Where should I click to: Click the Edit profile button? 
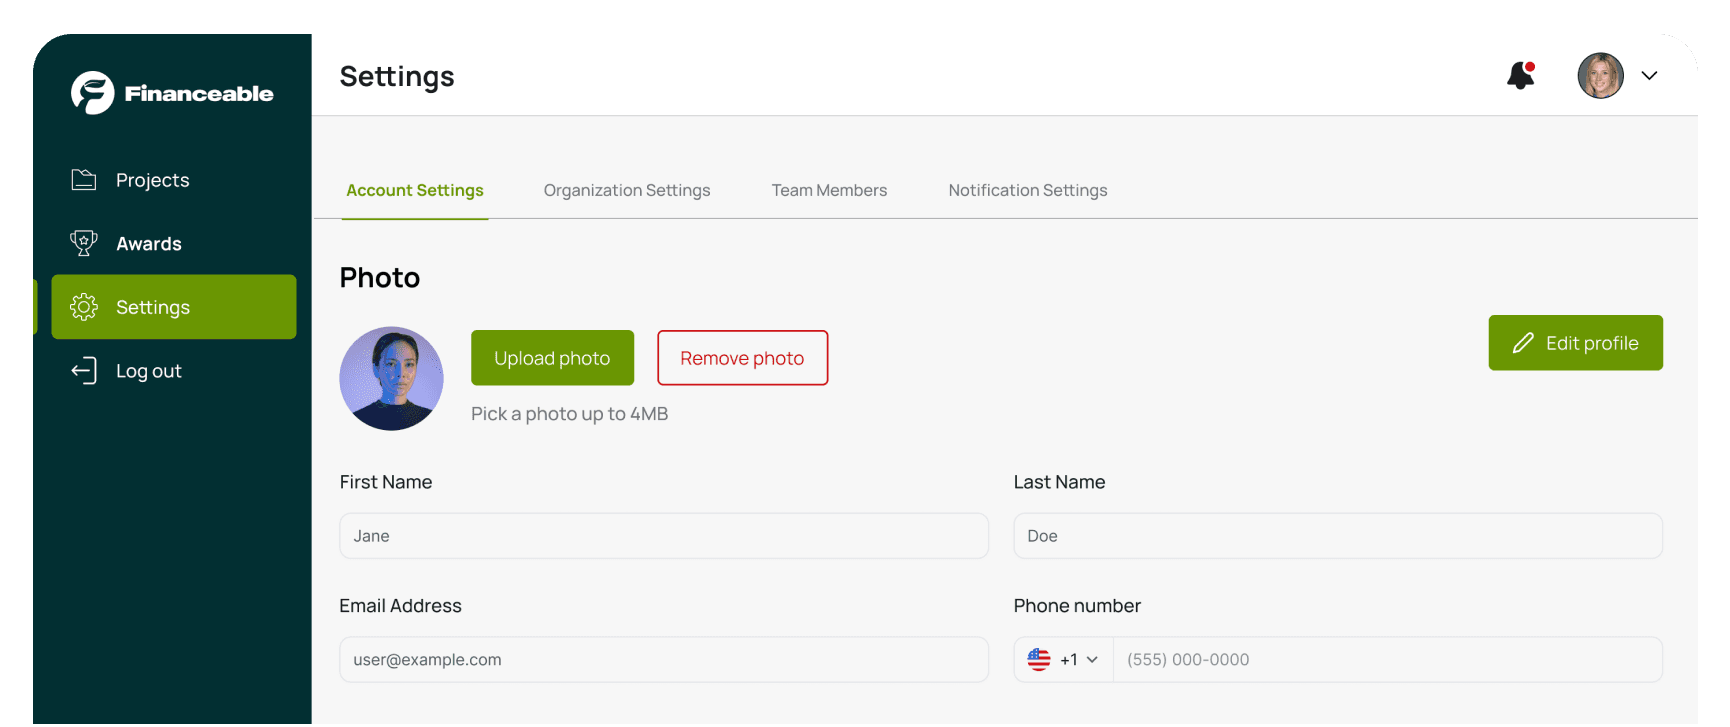point(1575,343)
